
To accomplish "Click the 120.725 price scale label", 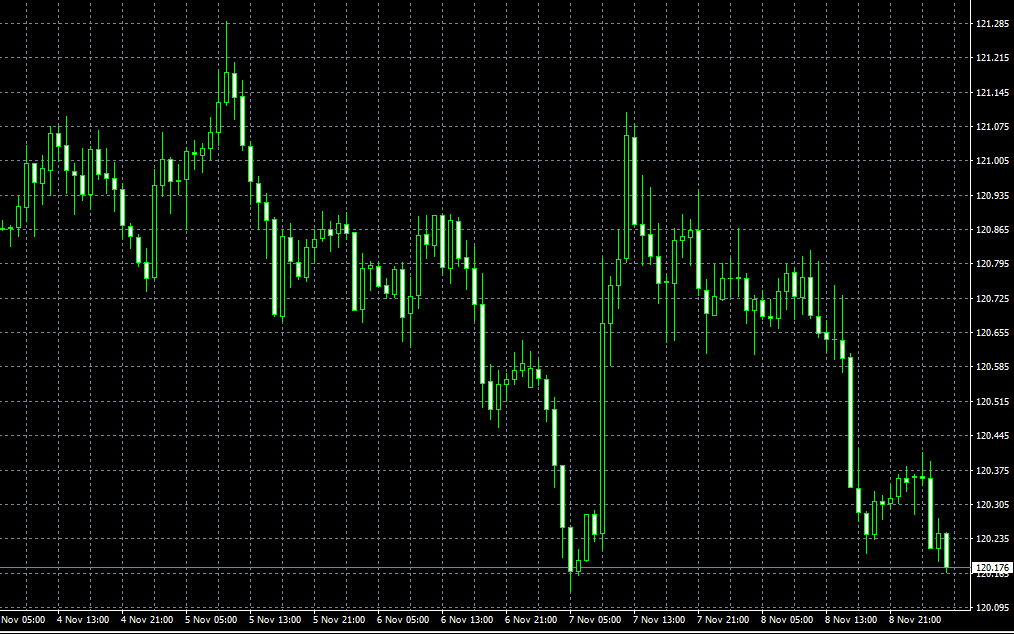I will (993, 299).
